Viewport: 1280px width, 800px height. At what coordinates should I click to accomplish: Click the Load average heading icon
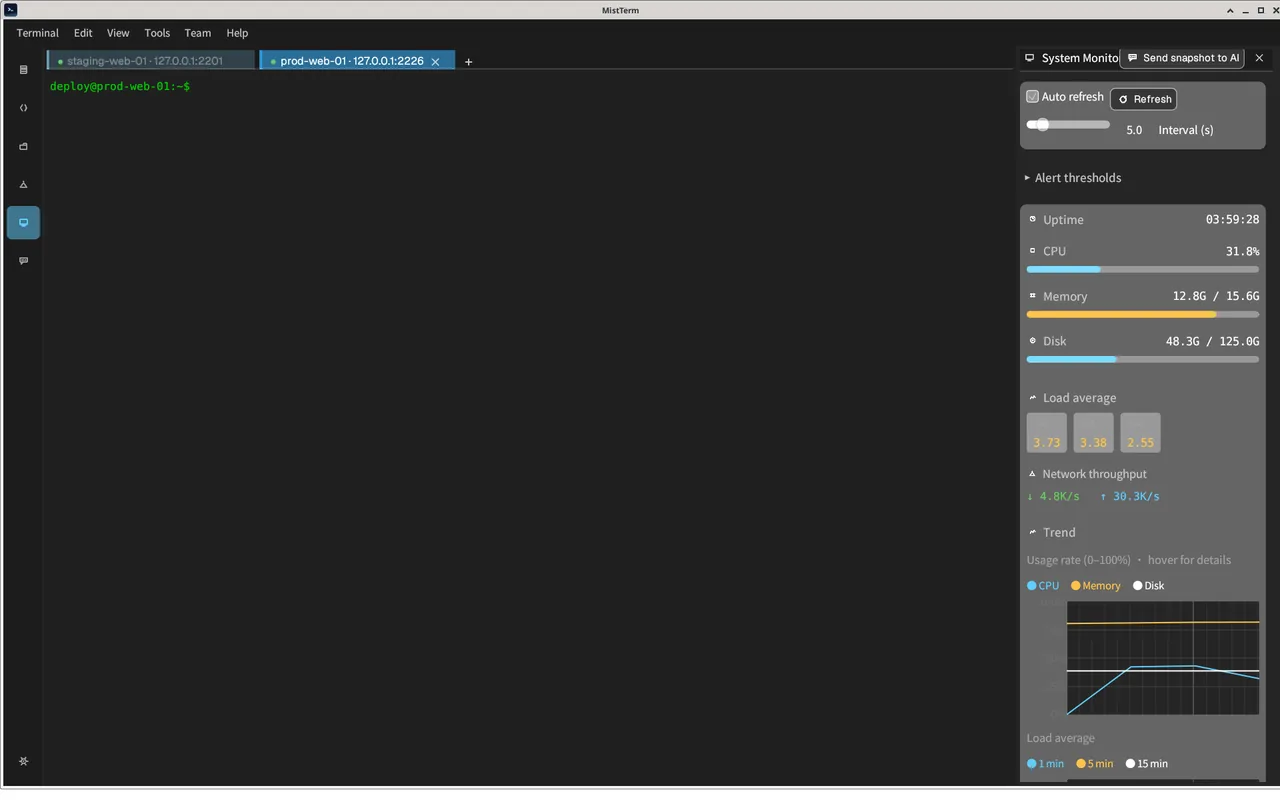pyautogui.click(x=1033, y=398)
